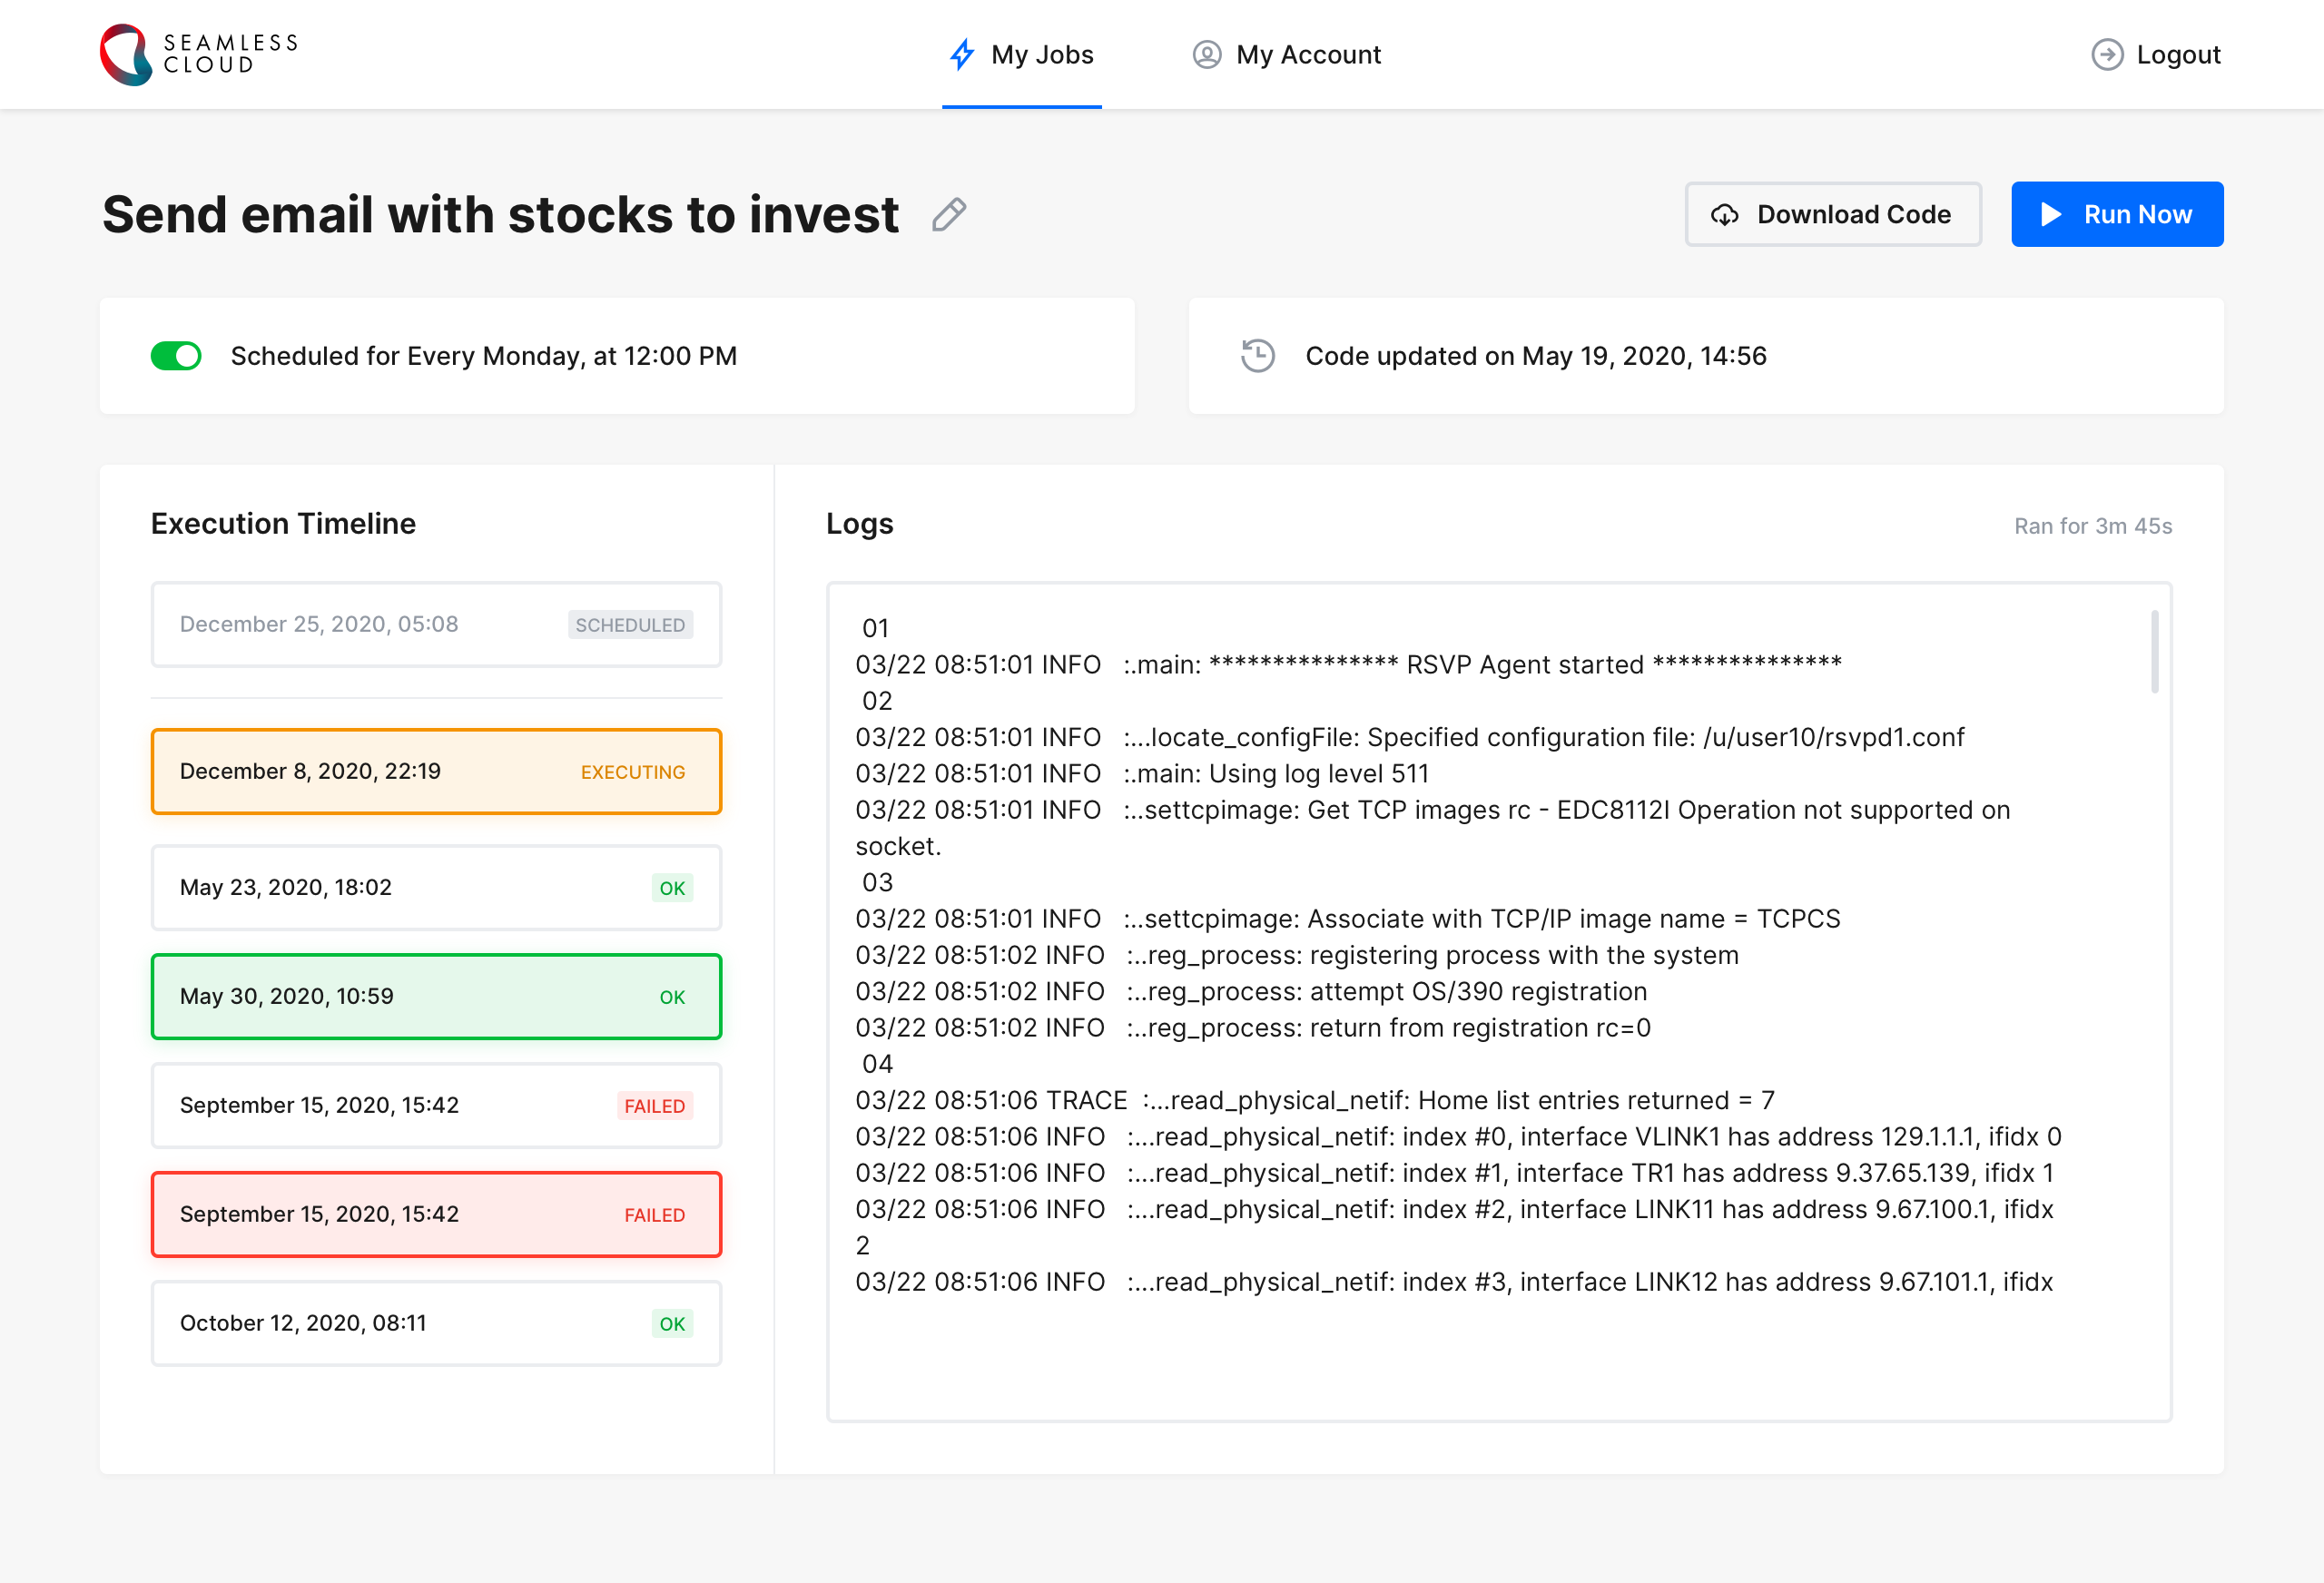Click the history clock icon beside Code updated
Image resolution: width=2324 pixels, height=1583 pixels.
(x=1257, y=356)
